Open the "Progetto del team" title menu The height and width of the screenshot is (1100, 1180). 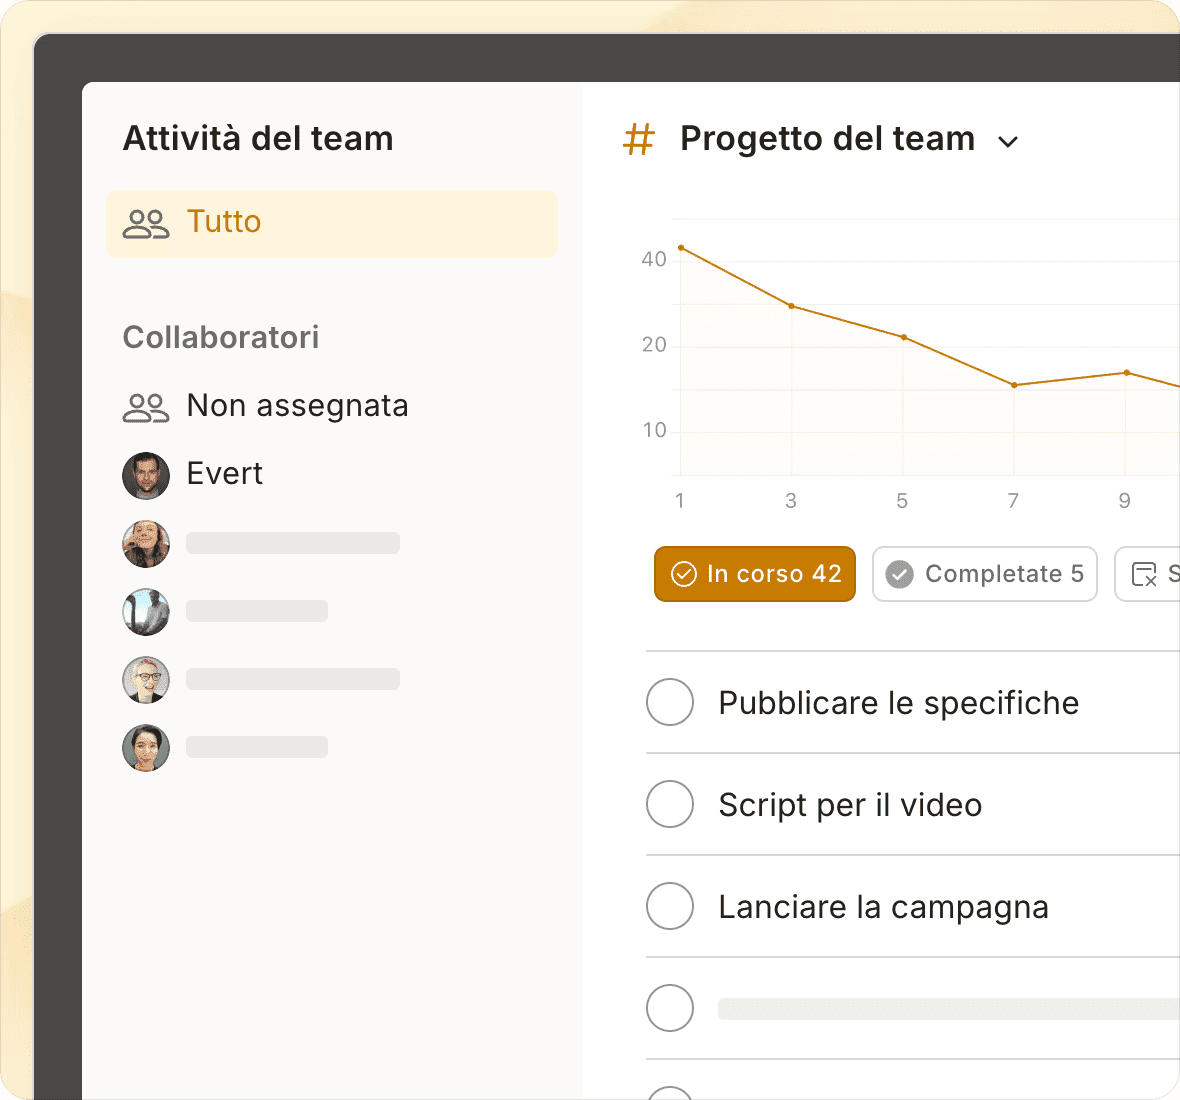[x=827, y=139]
